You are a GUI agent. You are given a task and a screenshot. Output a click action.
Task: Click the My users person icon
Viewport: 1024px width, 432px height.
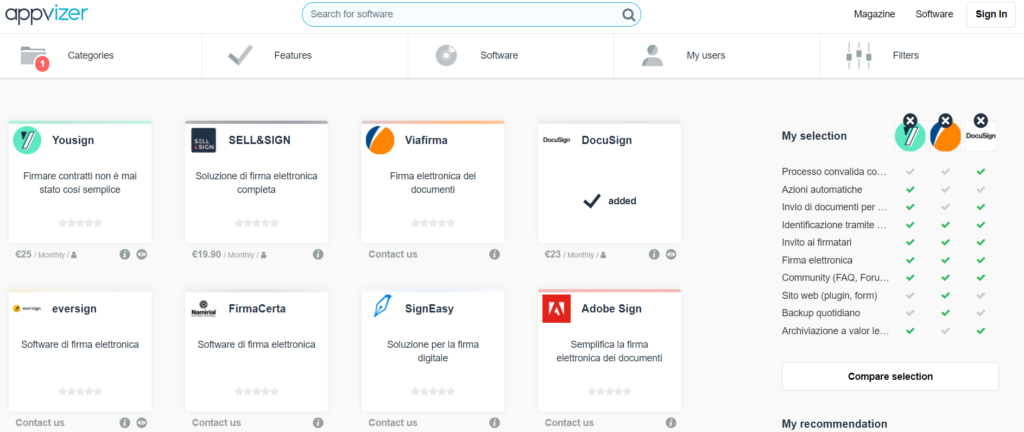652,55
